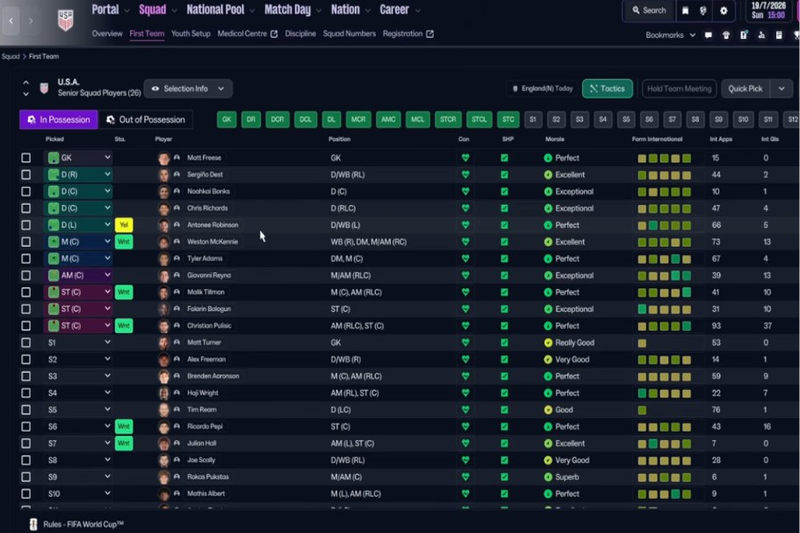Click the Quick Pick button
The height and width of the screenshot is (533, 800).
pyautogui.click(x=745, y=89)
